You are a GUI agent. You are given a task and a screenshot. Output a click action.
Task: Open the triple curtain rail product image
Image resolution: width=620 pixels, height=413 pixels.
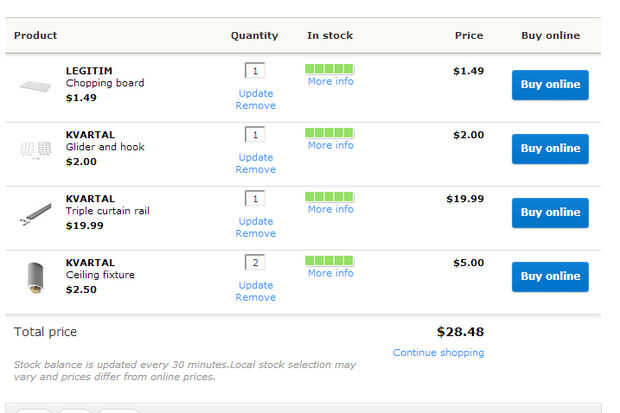pos(35,213)
